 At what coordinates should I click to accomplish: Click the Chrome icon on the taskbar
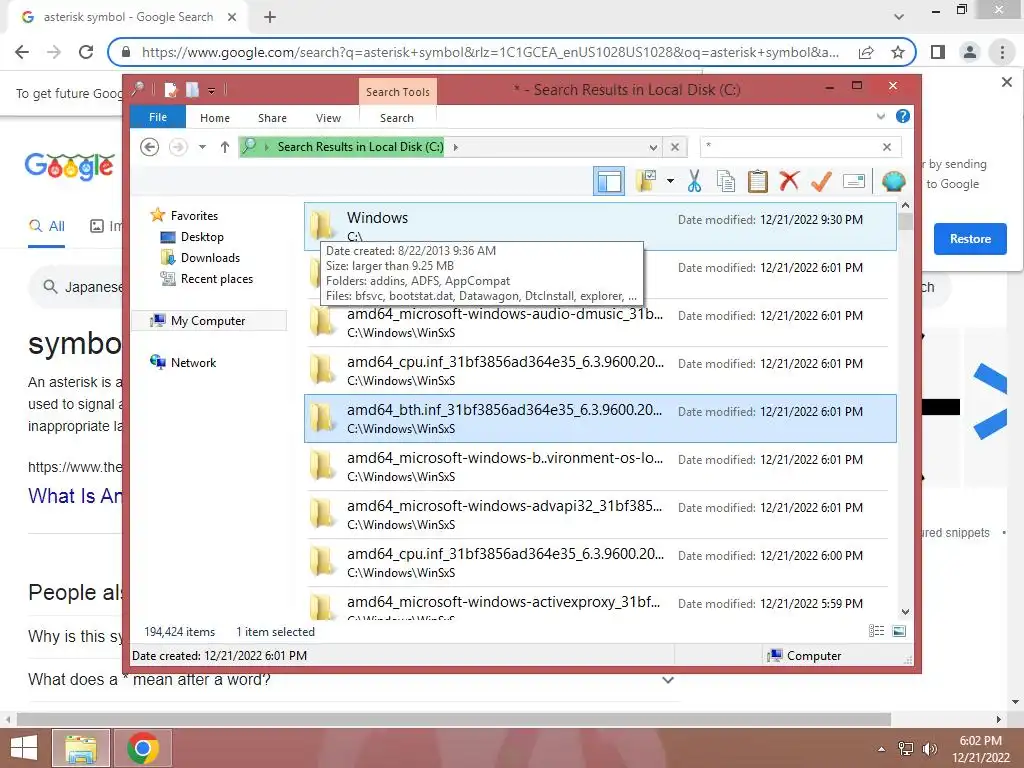point(142,748)
